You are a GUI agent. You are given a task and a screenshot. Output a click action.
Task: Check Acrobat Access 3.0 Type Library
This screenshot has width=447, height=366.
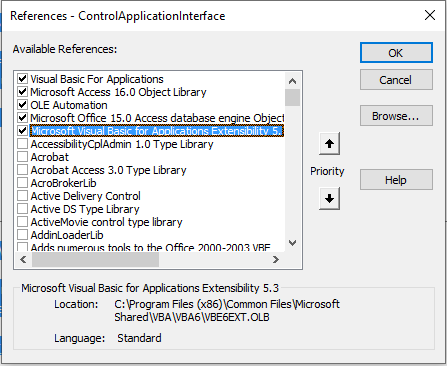tap(22, 170)
